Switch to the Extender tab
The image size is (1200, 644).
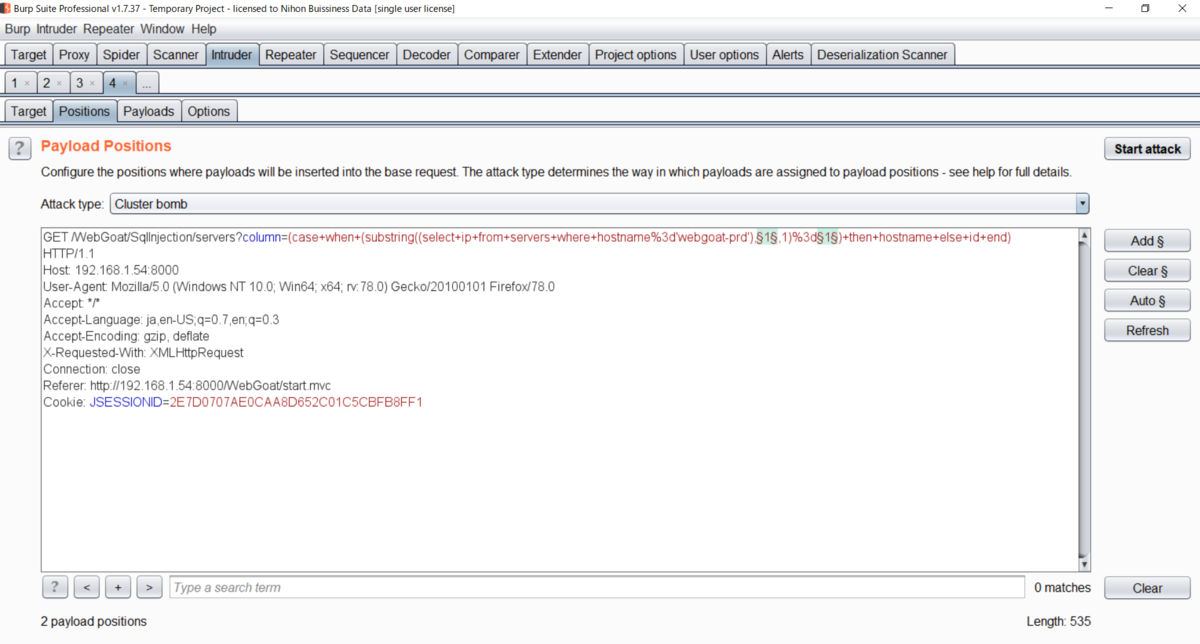coord(558,54)
